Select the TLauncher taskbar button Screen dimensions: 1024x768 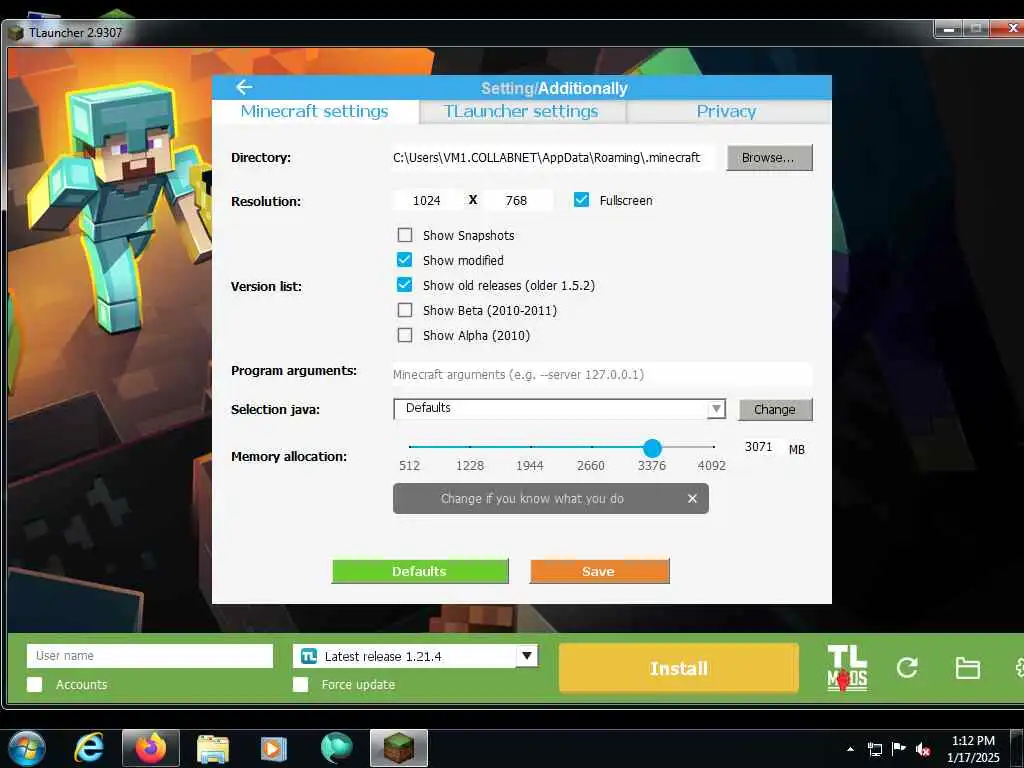[398, 748]
